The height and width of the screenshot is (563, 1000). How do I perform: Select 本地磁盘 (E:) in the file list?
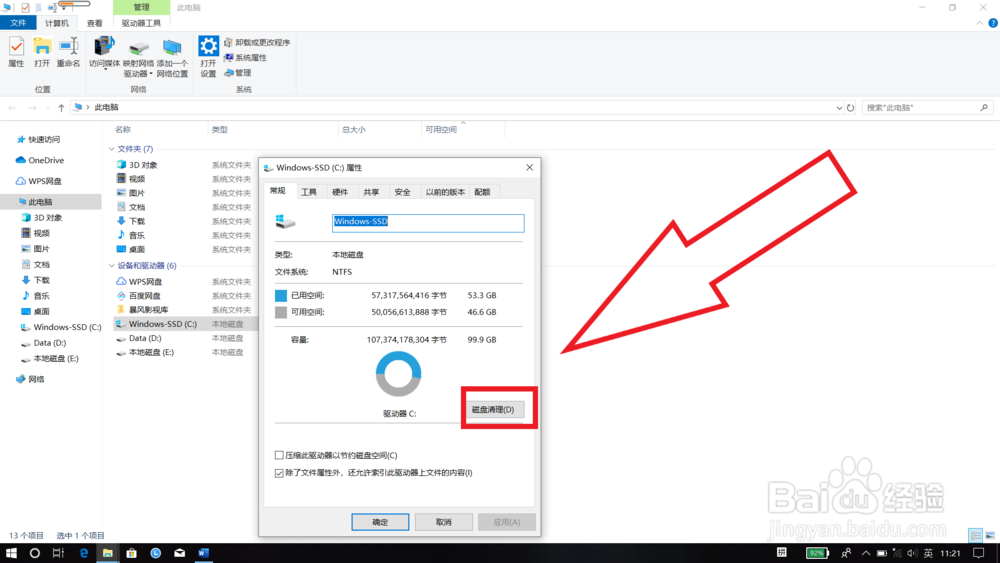click(145, 352)
